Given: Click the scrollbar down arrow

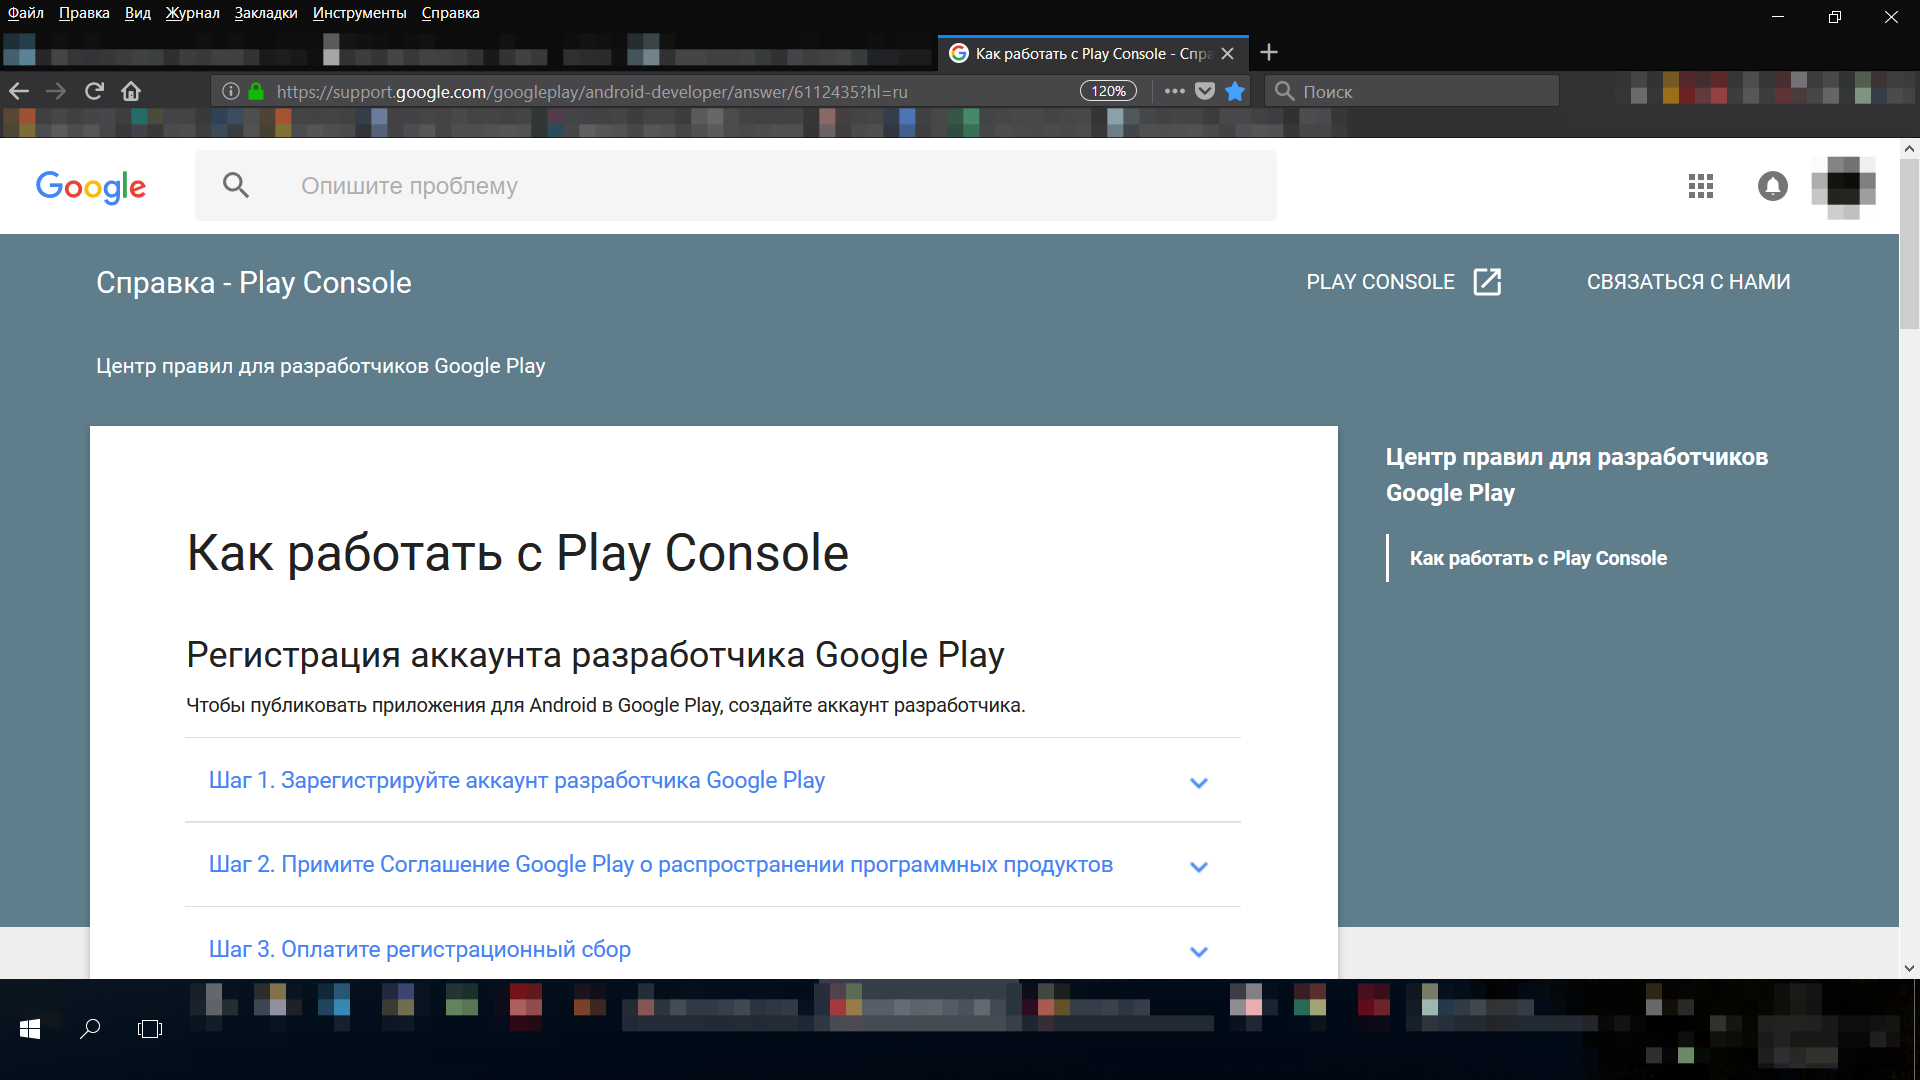Looking at the screenshot, I should (1909, 968).
